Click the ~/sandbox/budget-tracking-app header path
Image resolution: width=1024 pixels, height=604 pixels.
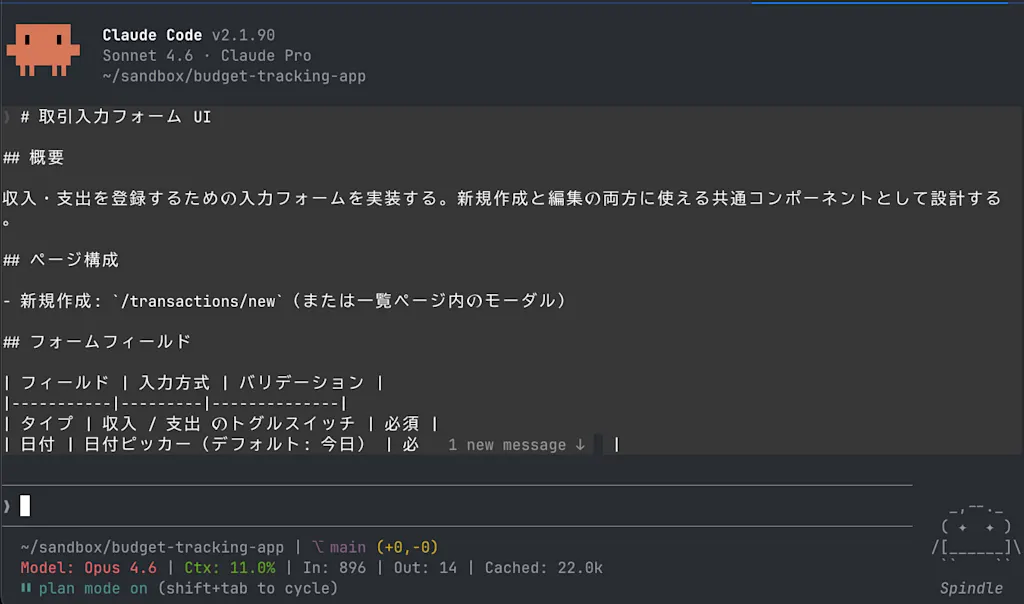(234, 76)
